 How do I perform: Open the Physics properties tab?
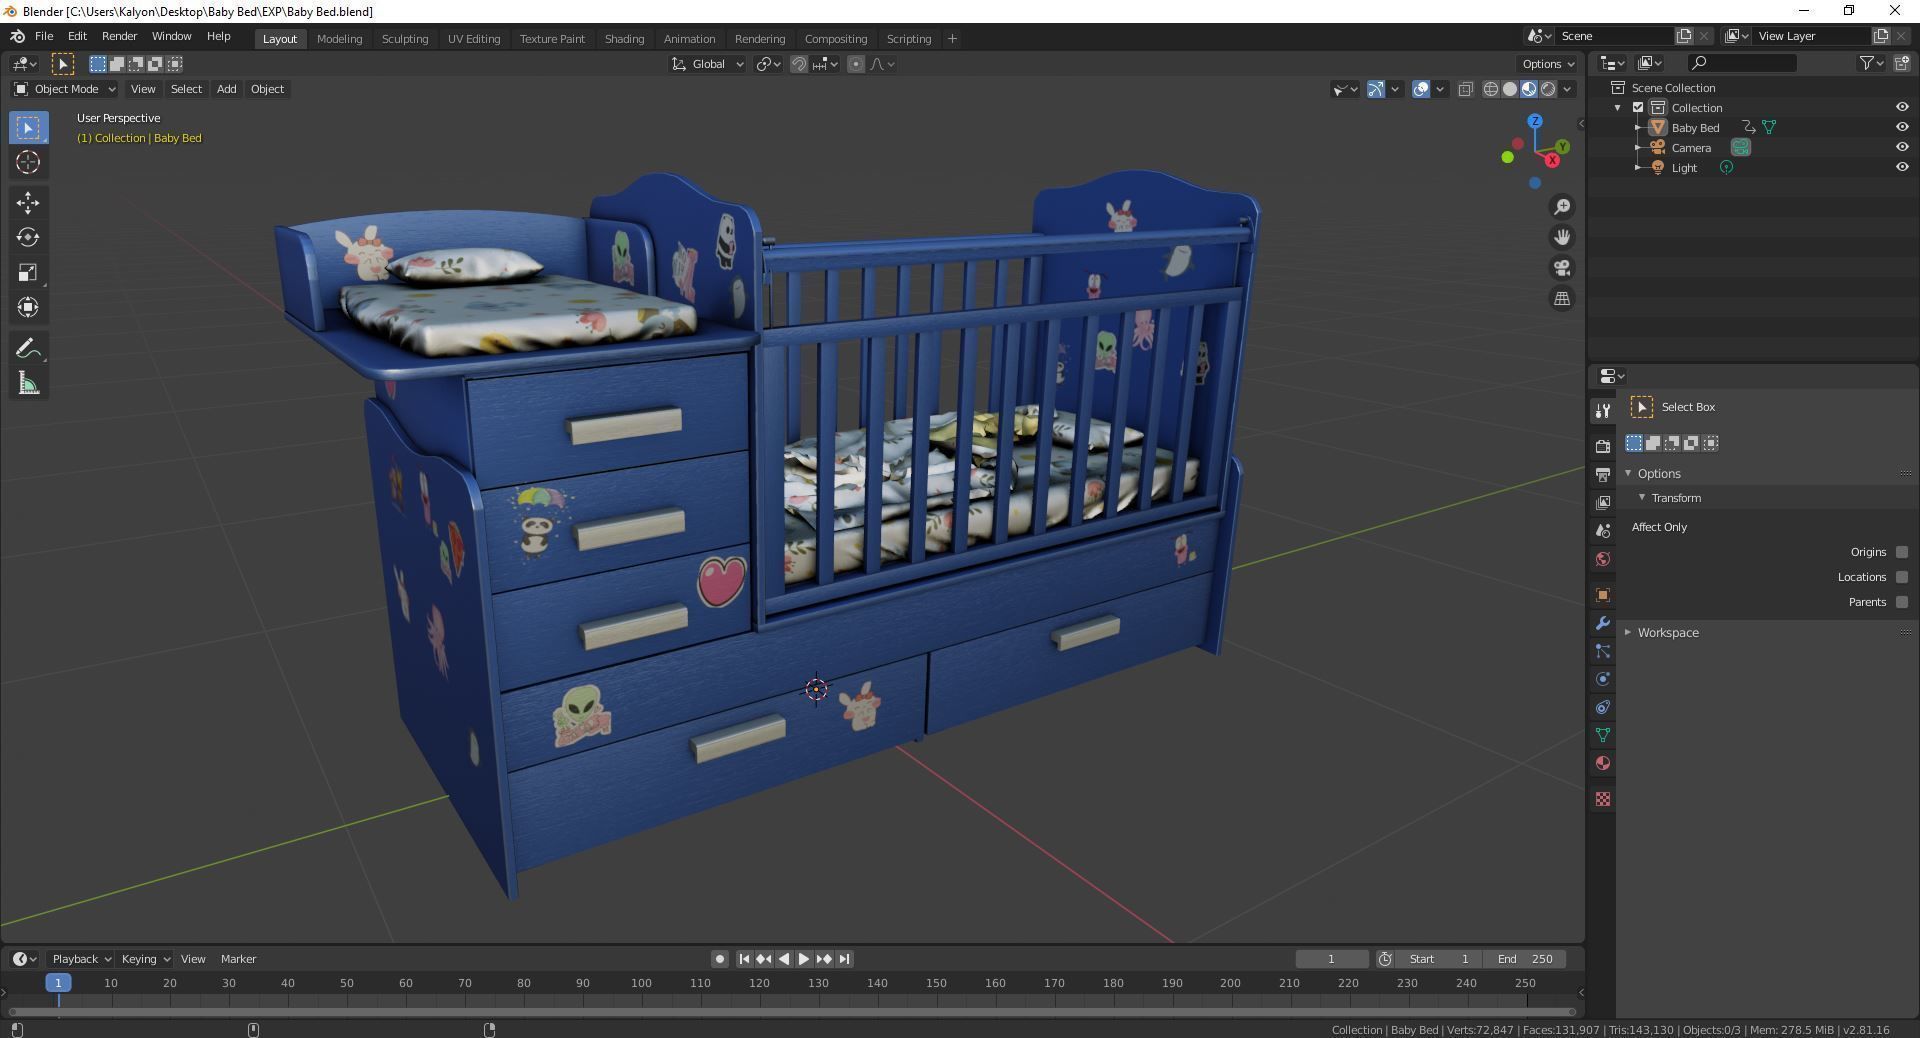click(1603, 679)
